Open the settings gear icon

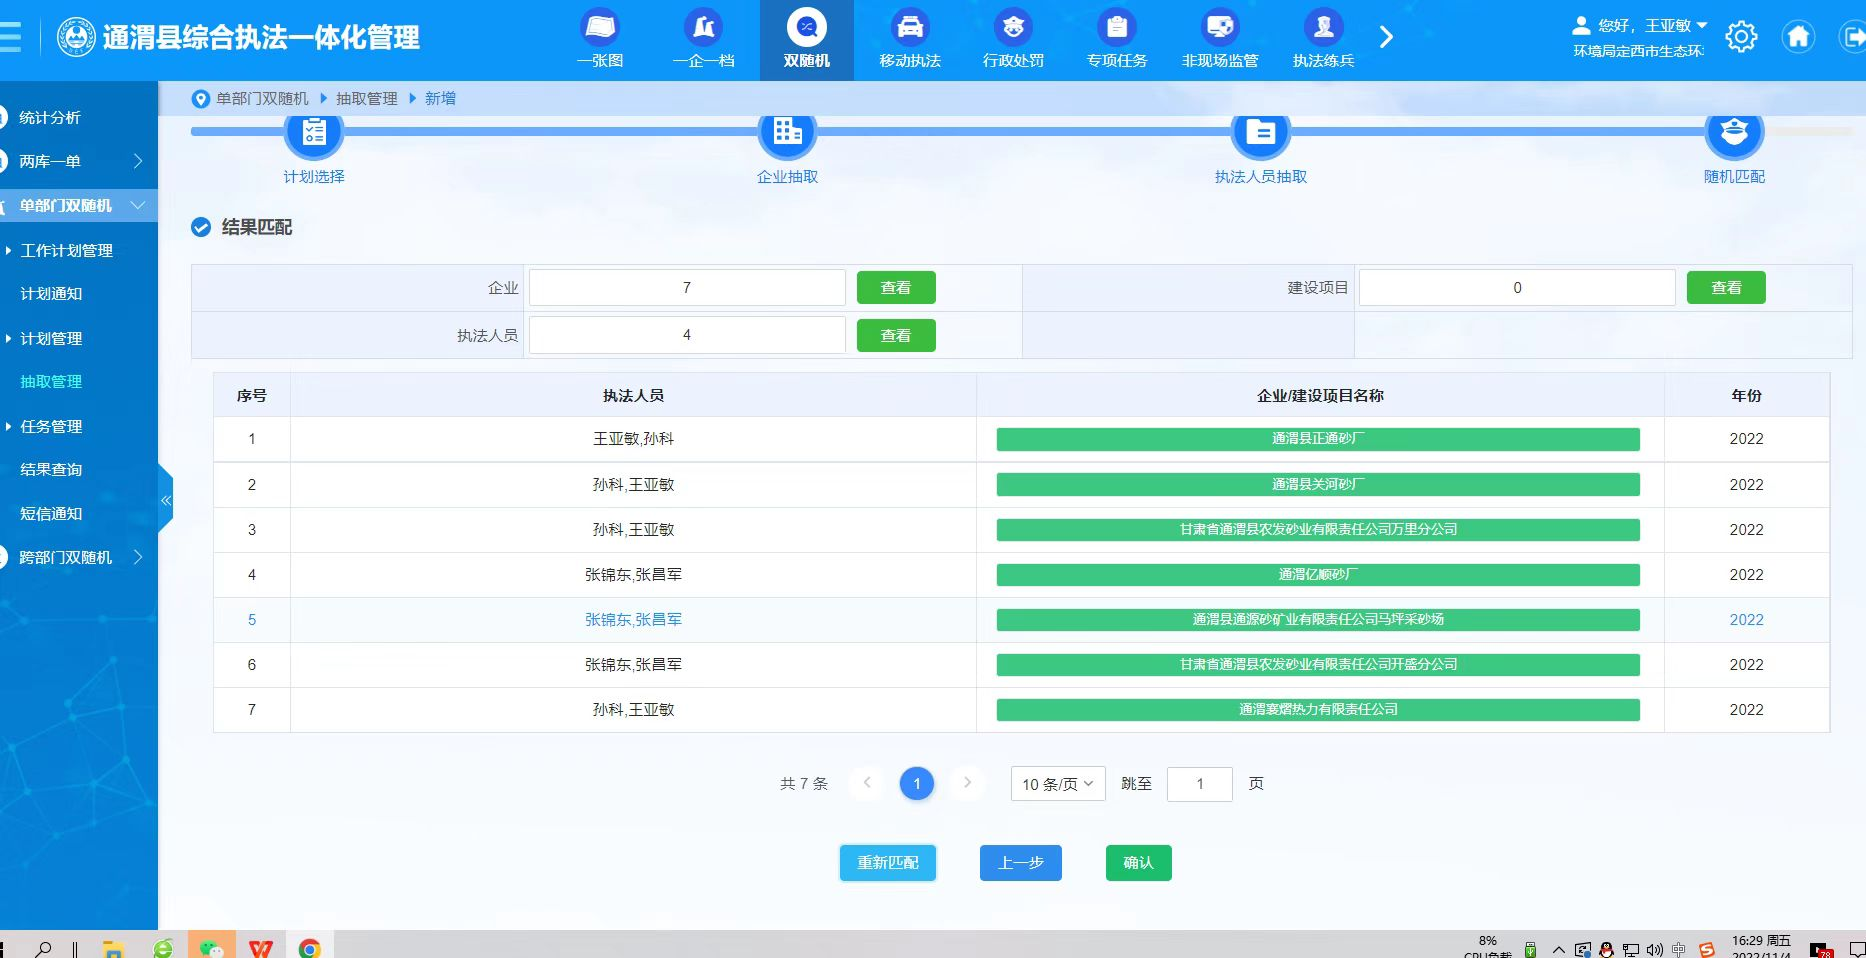1740,37
